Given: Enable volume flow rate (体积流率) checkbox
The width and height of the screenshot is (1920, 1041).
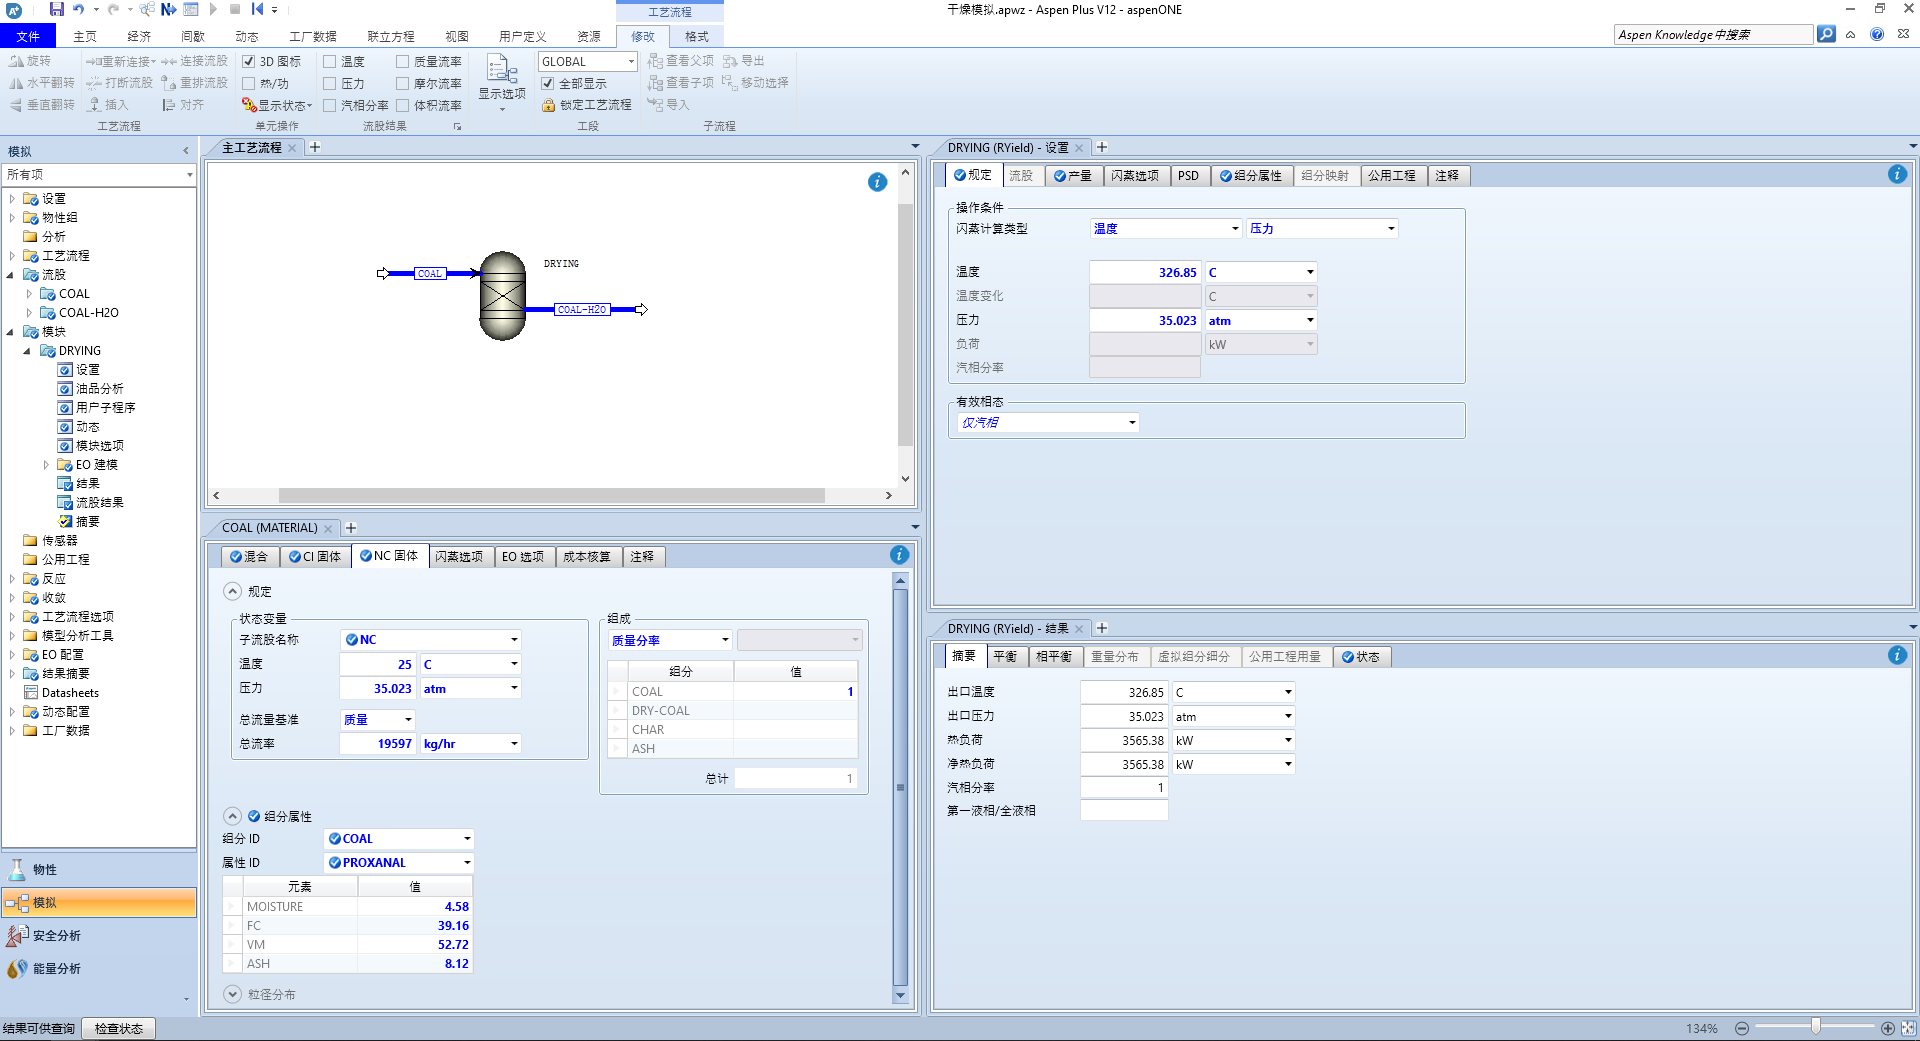Looking at the screenshot, I should pos(402,105).
